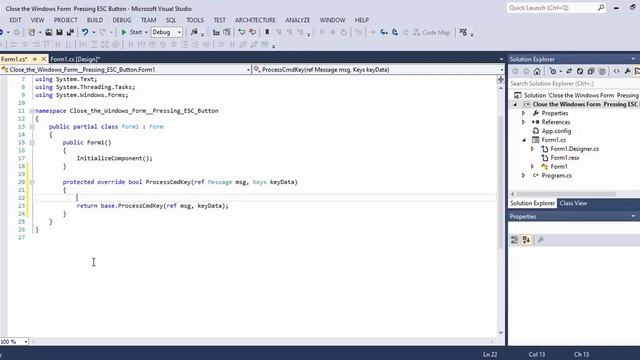Viewport: 640px width, 360px height.
Task: Open the BUILD menu
Action: 95,20
